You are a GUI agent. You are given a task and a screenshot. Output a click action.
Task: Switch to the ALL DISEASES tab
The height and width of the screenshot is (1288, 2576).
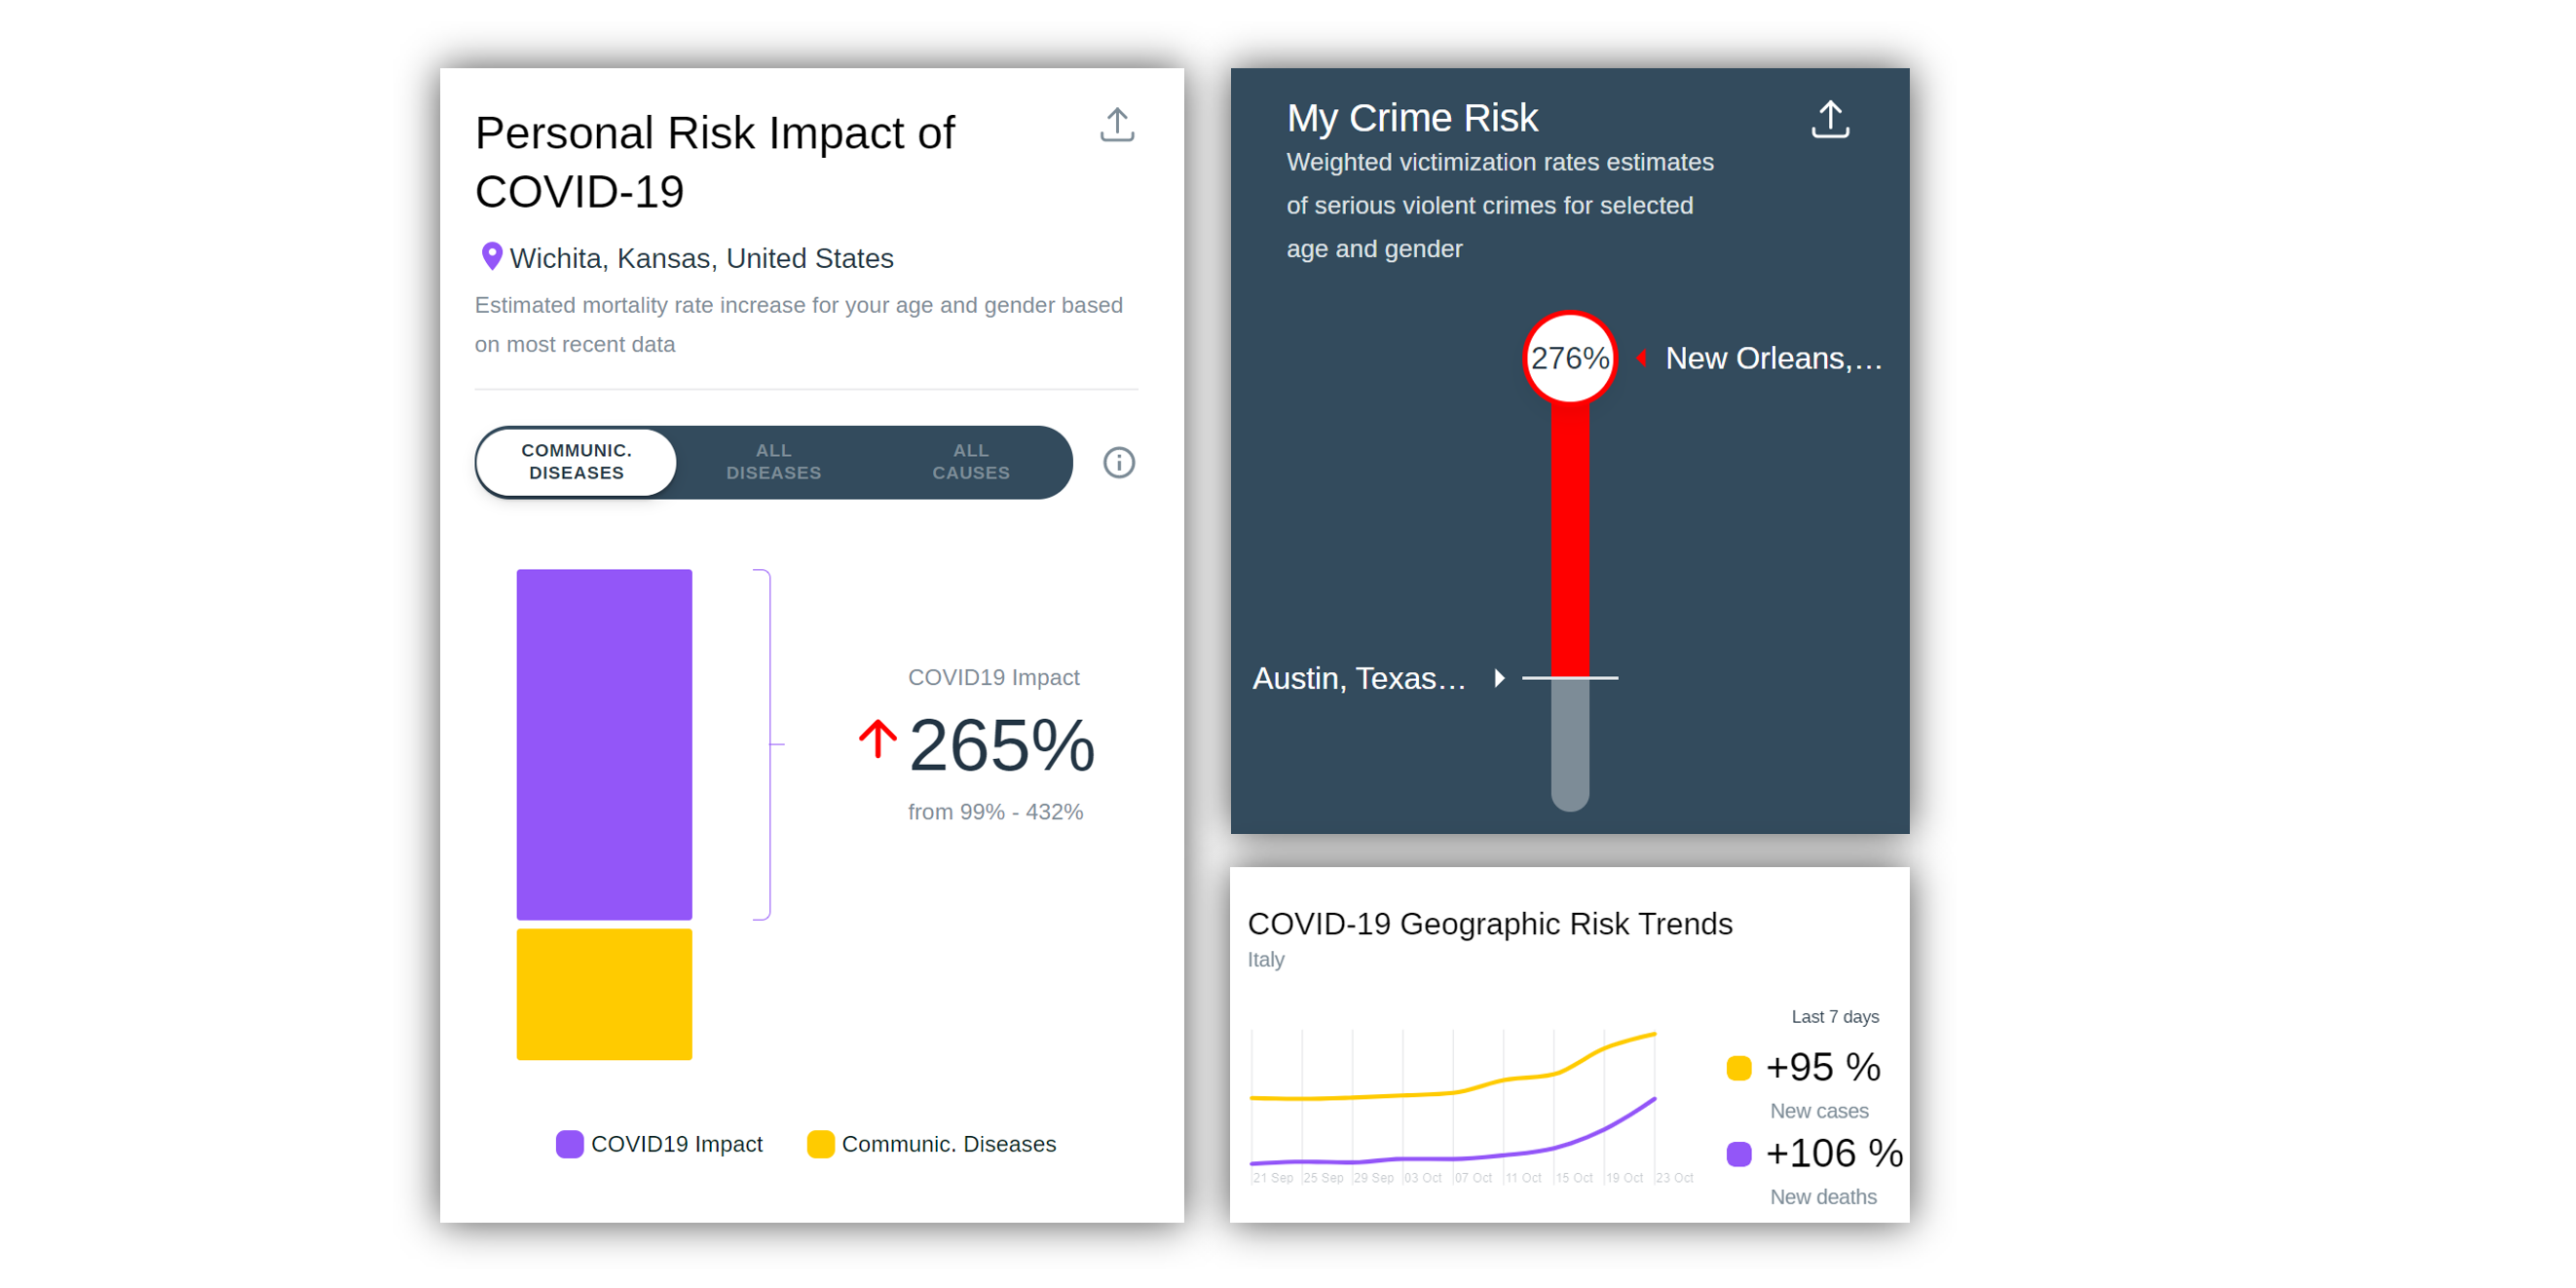click(772, 462)
